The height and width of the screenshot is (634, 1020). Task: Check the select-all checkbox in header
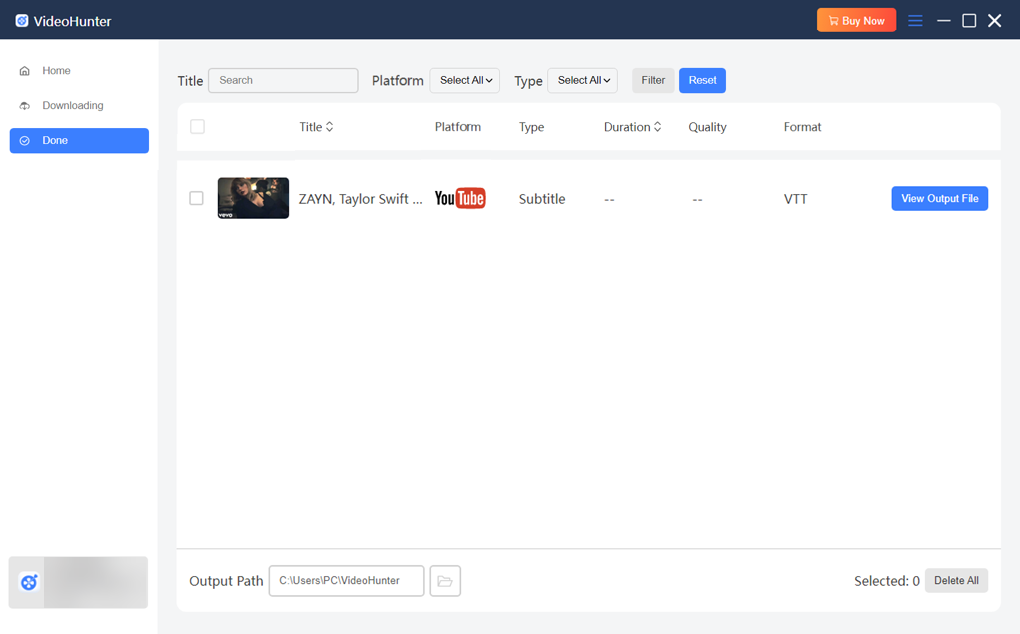tap(197, 127)
